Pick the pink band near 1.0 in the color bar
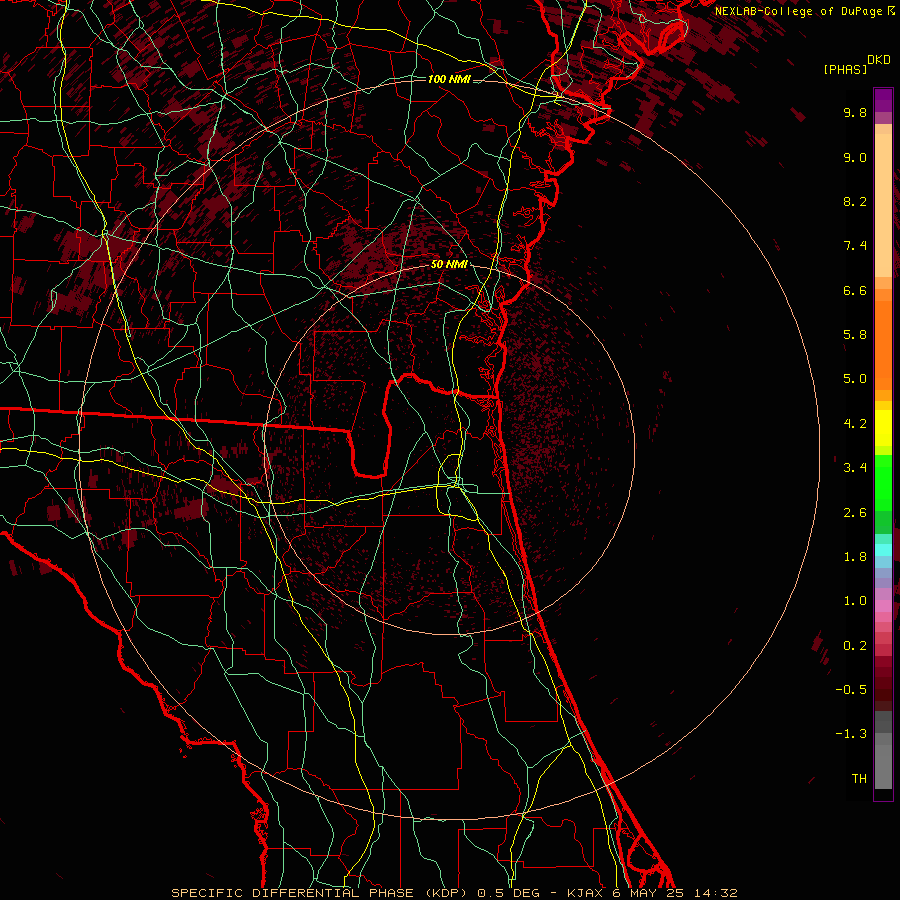 coord(883,606)
